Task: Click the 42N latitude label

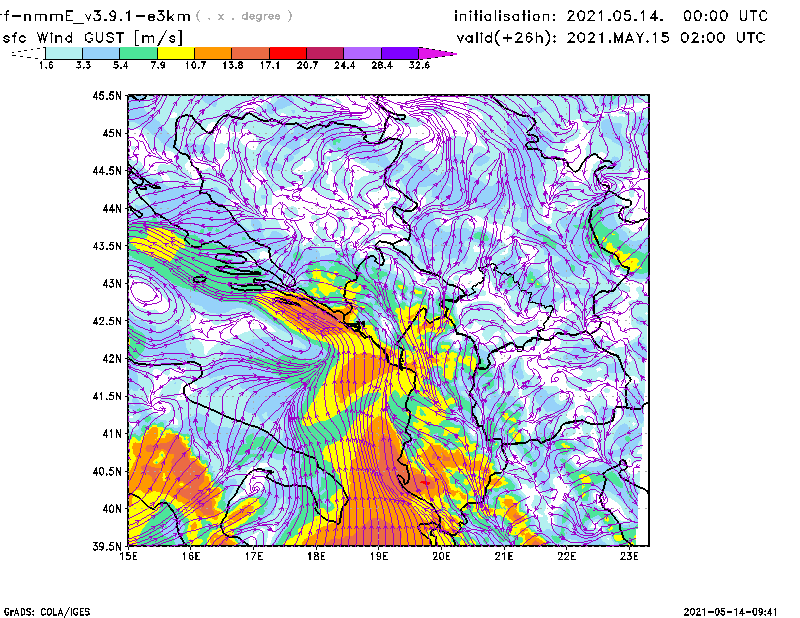Action: (112, 359)
